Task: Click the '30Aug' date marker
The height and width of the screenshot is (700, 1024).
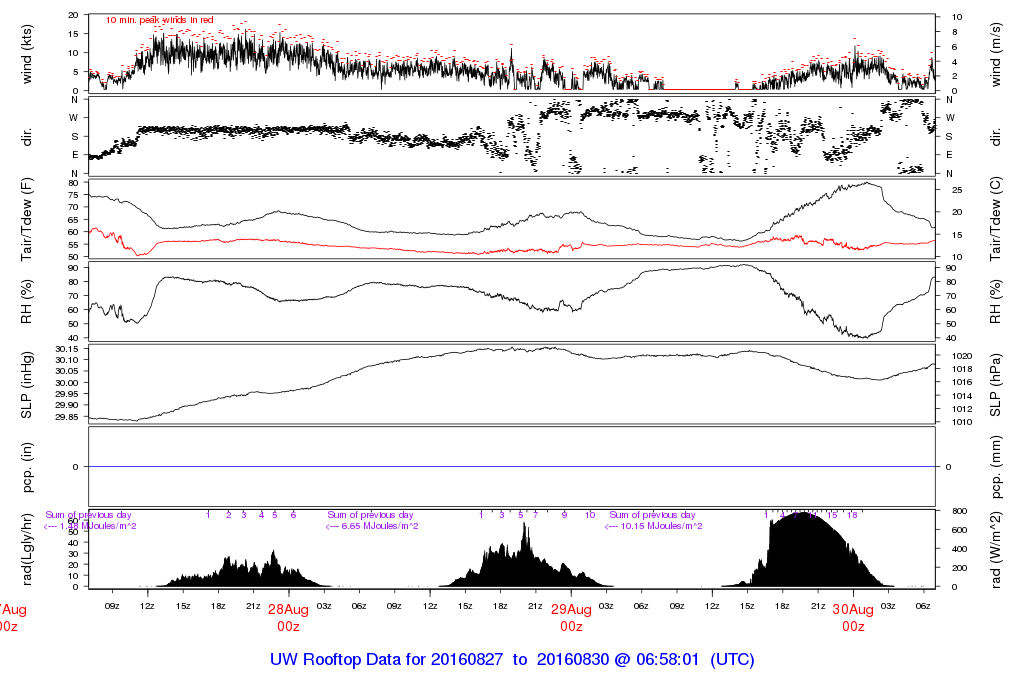Action: [x=853, y=610]
